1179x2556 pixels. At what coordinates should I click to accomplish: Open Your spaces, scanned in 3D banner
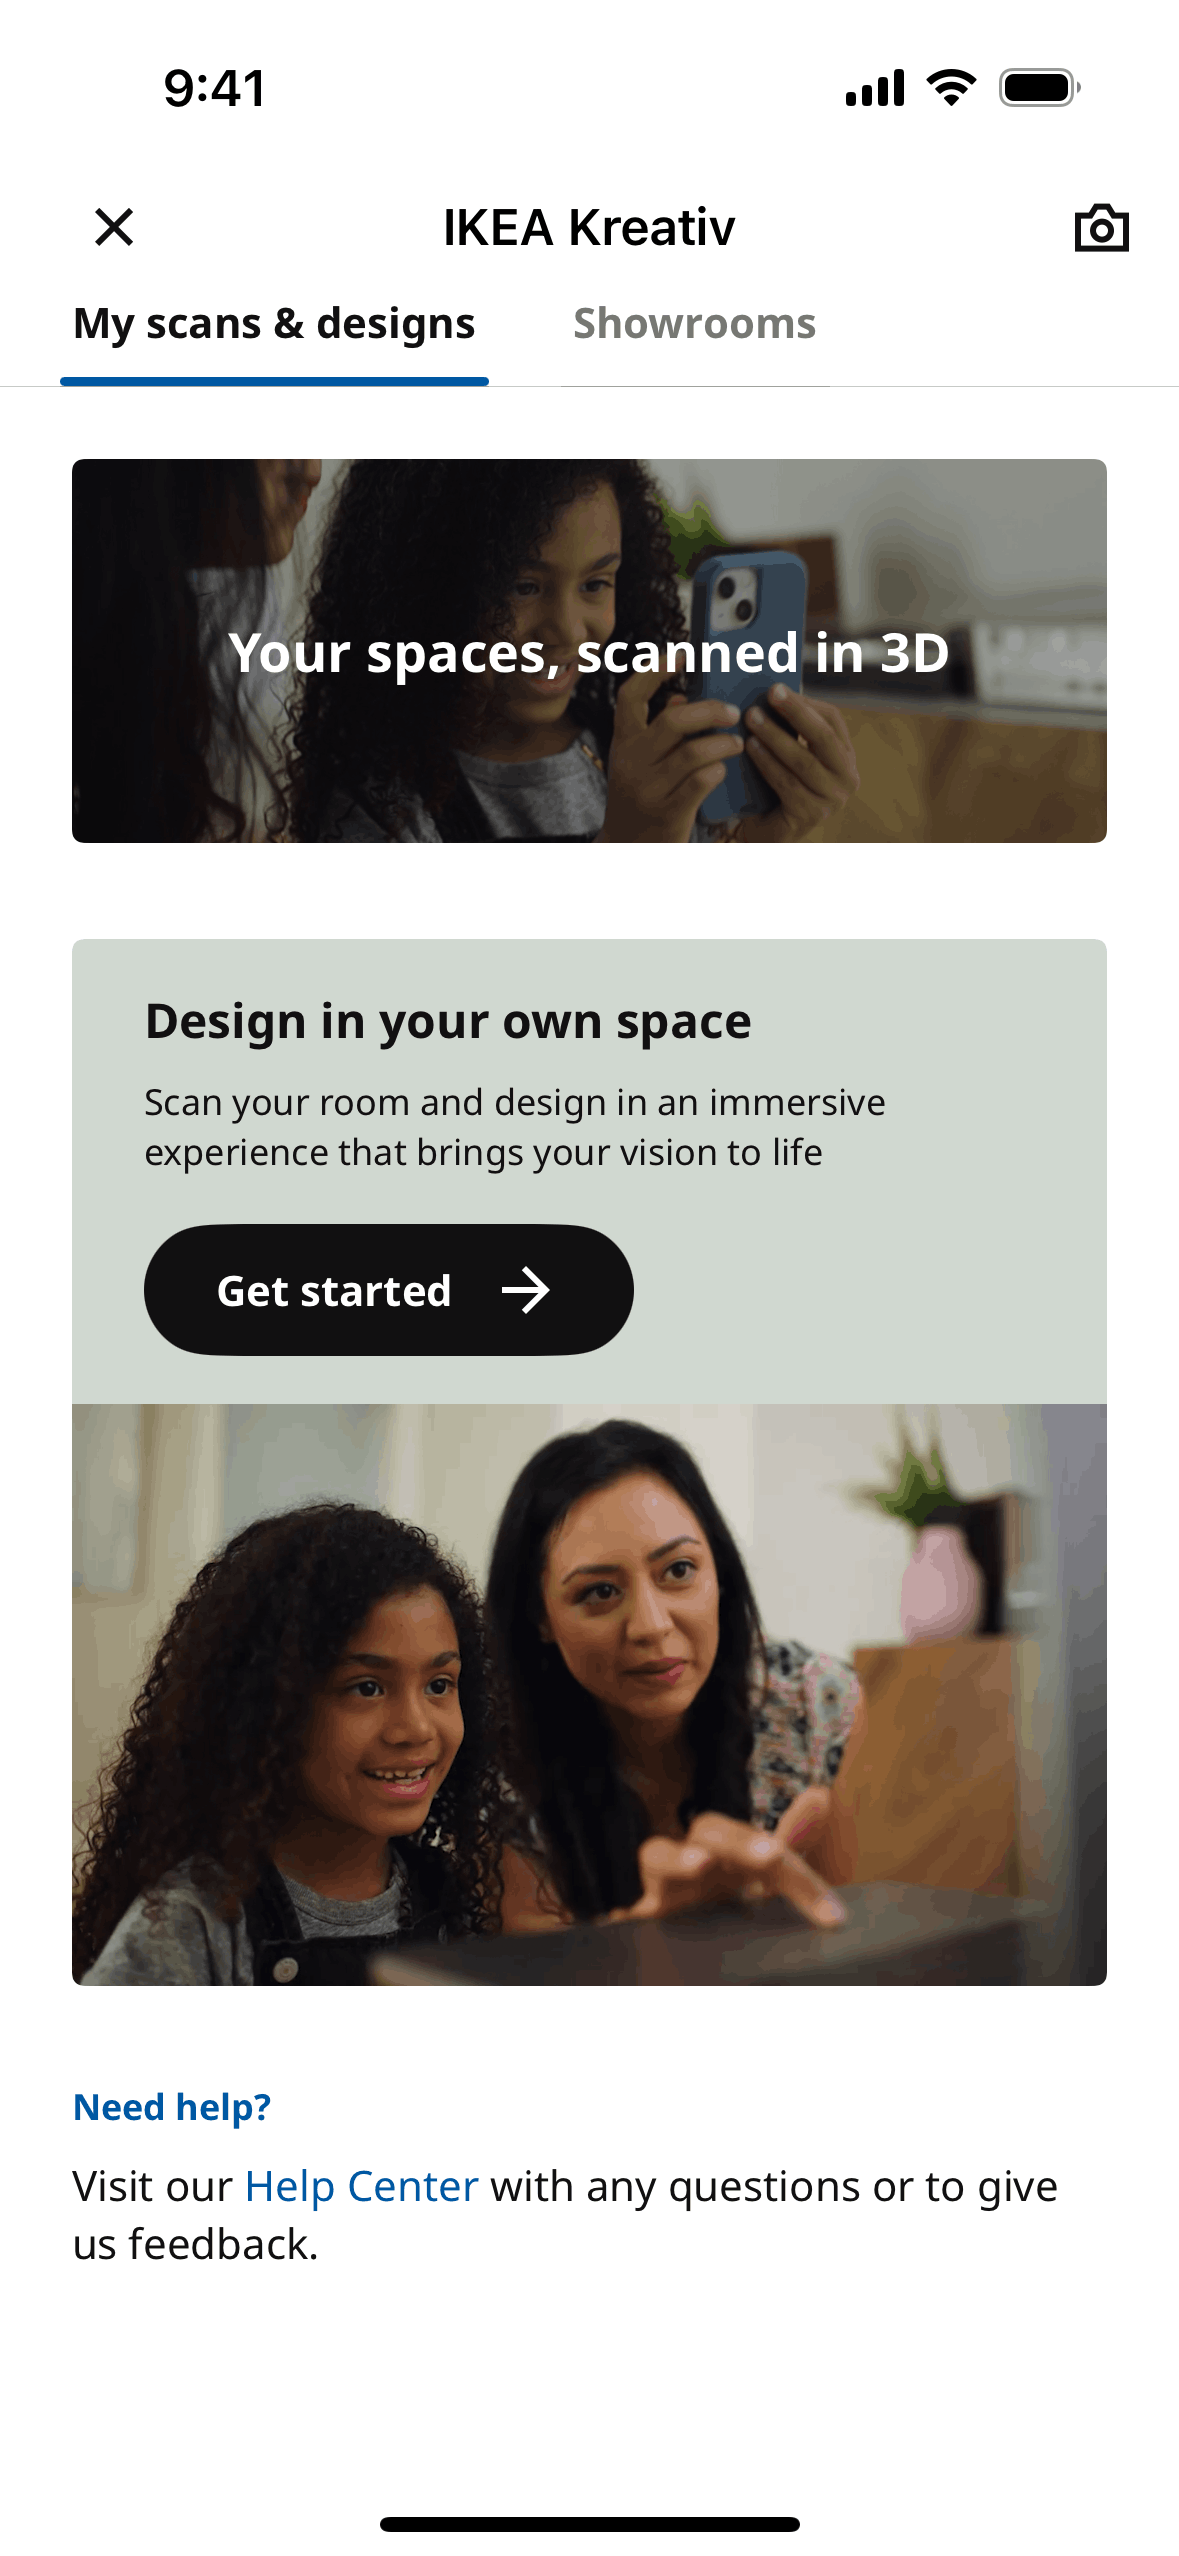589,651
